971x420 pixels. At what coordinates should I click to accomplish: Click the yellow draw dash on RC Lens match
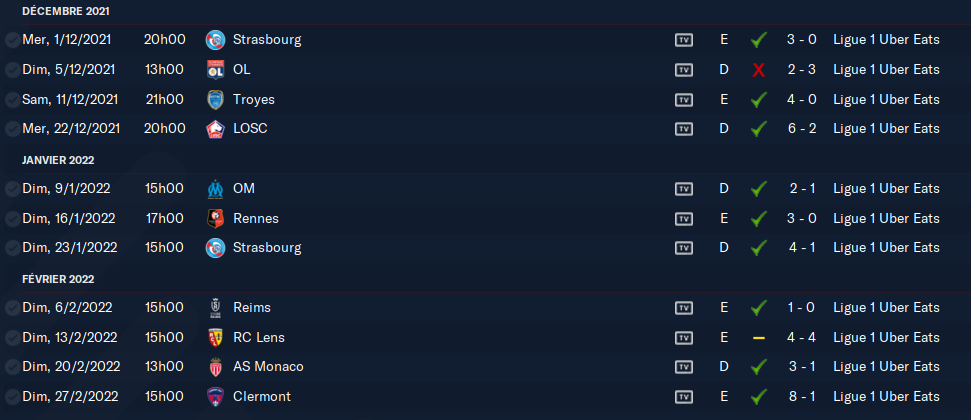(x=758, y=338)
